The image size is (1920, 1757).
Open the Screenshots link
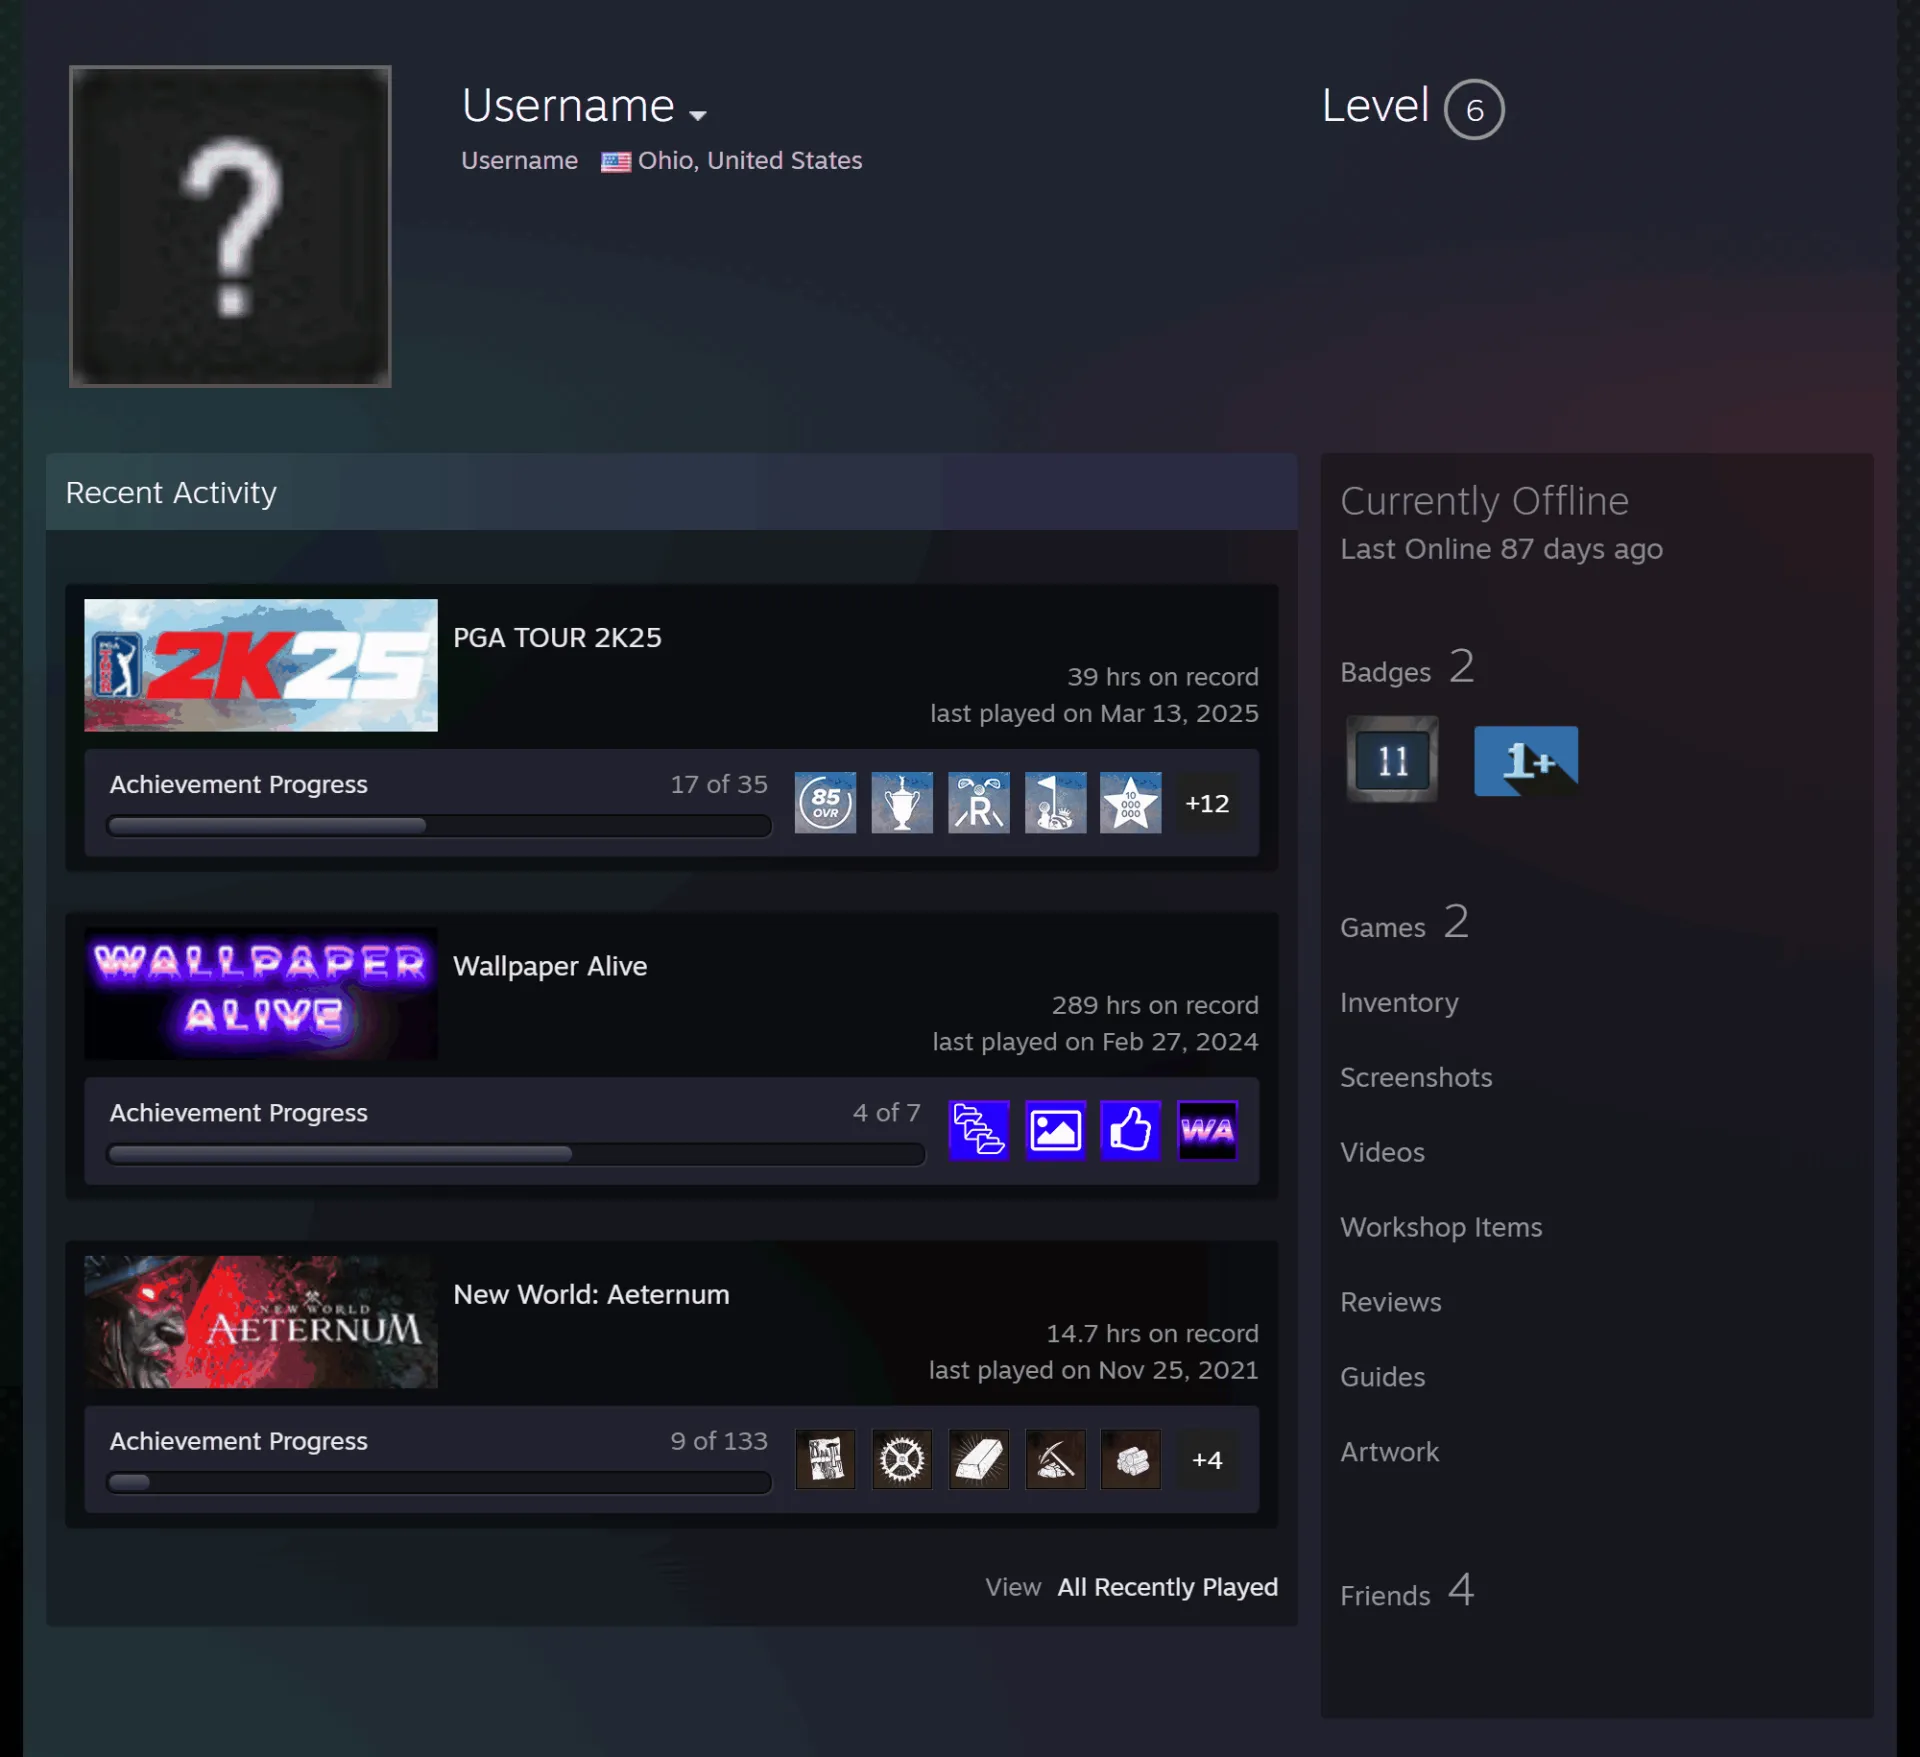coord(1416,1077)
